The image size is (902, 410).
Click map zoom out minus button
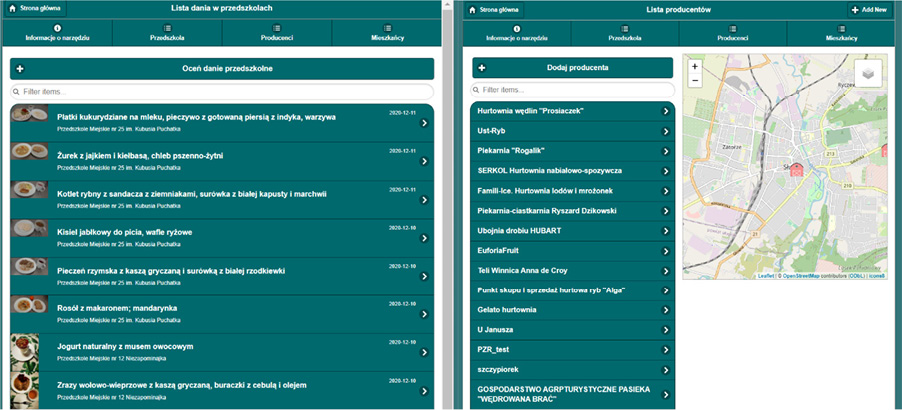tap(695, 80)
